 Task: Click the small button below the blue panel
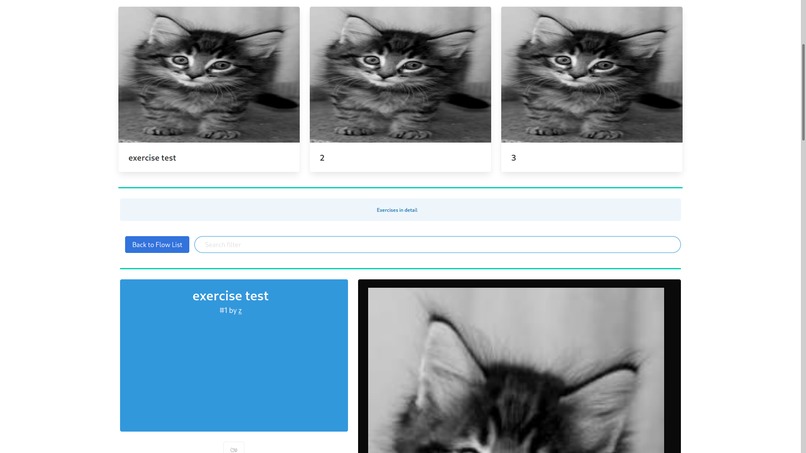click(234, 448)
